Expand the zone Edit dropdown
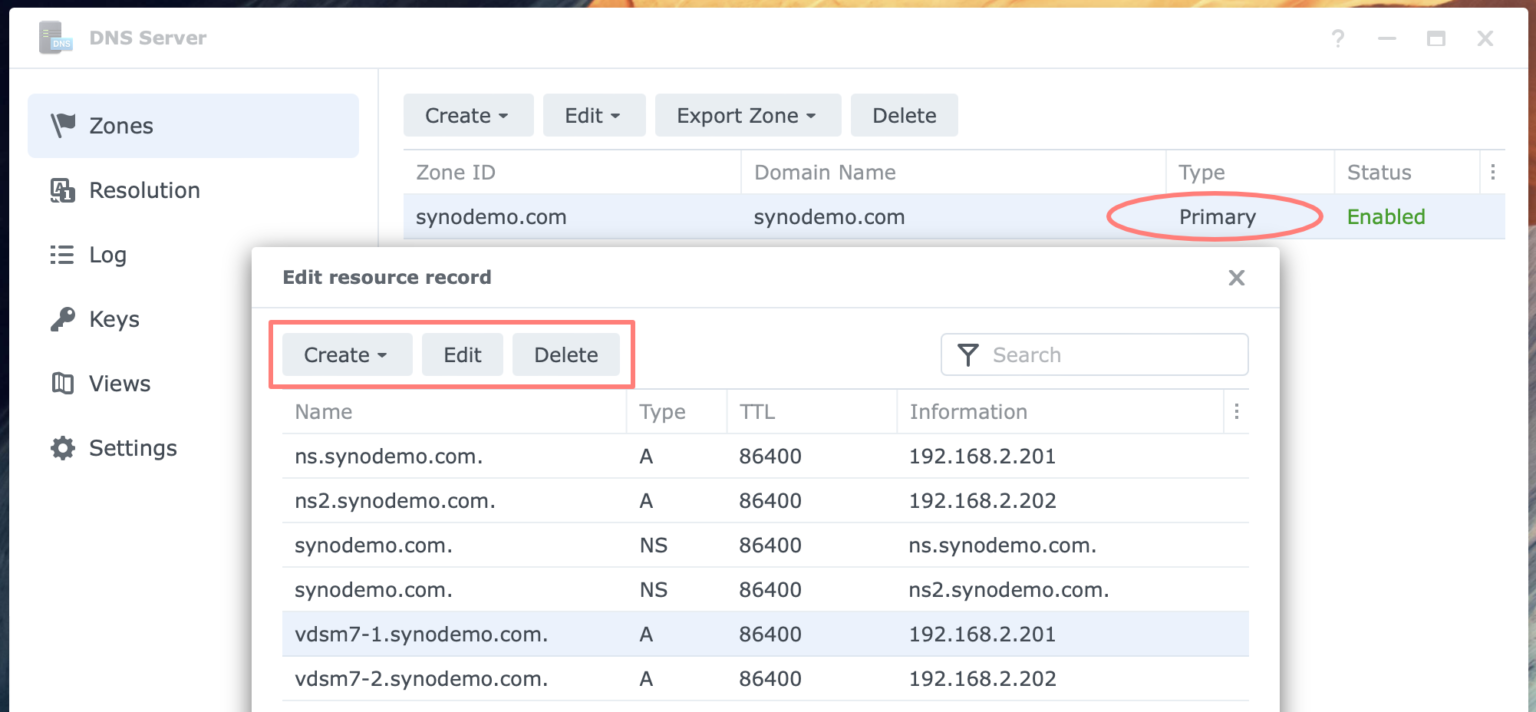The image size is (1536, 712). coord(594,116)
